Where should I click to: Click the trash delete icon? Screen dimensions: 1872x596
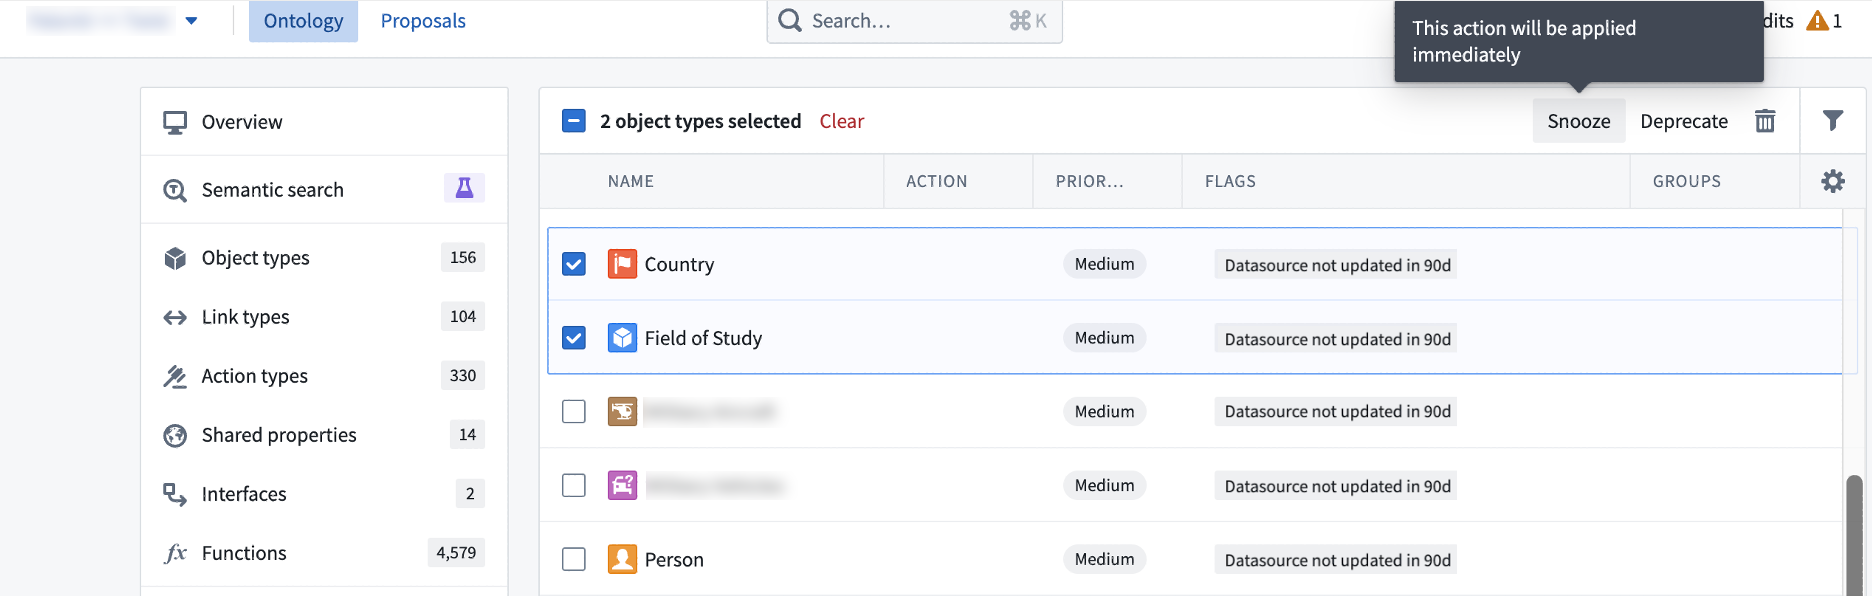[1765, 121]
